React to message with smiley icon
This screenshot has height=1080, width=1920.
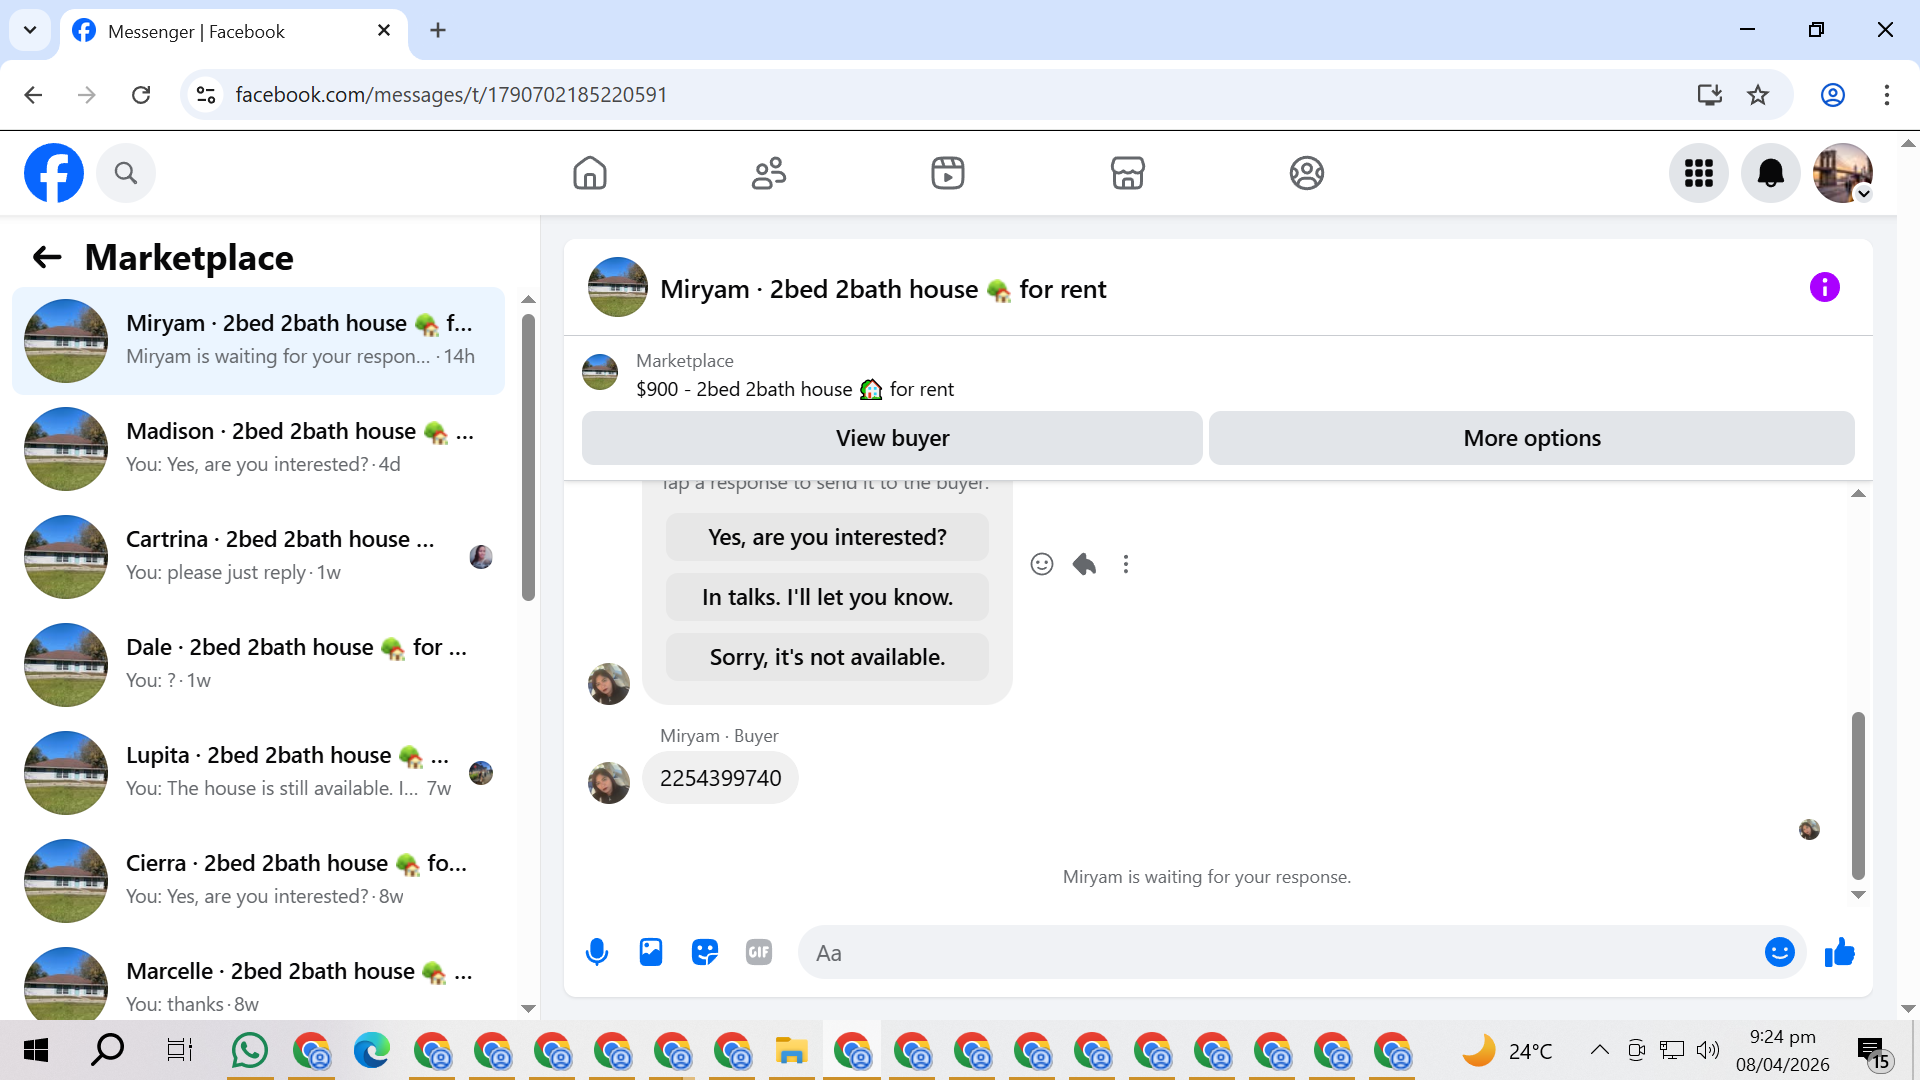pos(1042,564)
